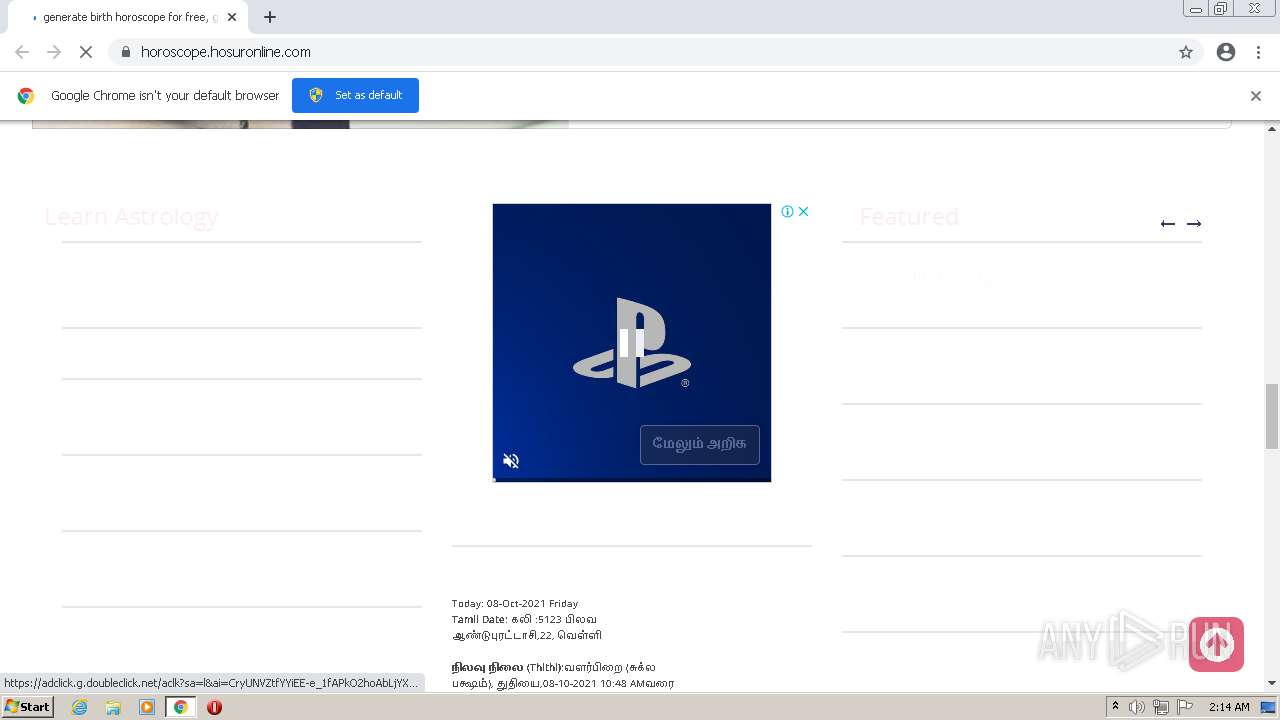Close the PlayStation advertisement
This screenshot has width=1280, height=720.
tap(803, 211)
